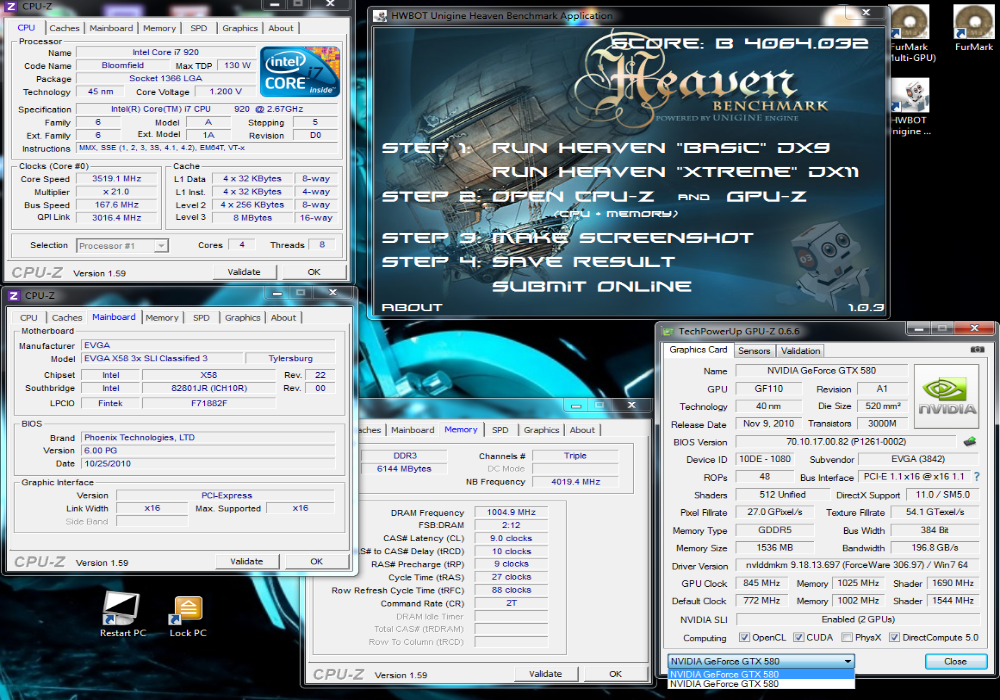The width and height of the screenshot is (1000, 700).
Task: Click Validate in Mainboard CPU-Z window
Action: click(247, 561)
